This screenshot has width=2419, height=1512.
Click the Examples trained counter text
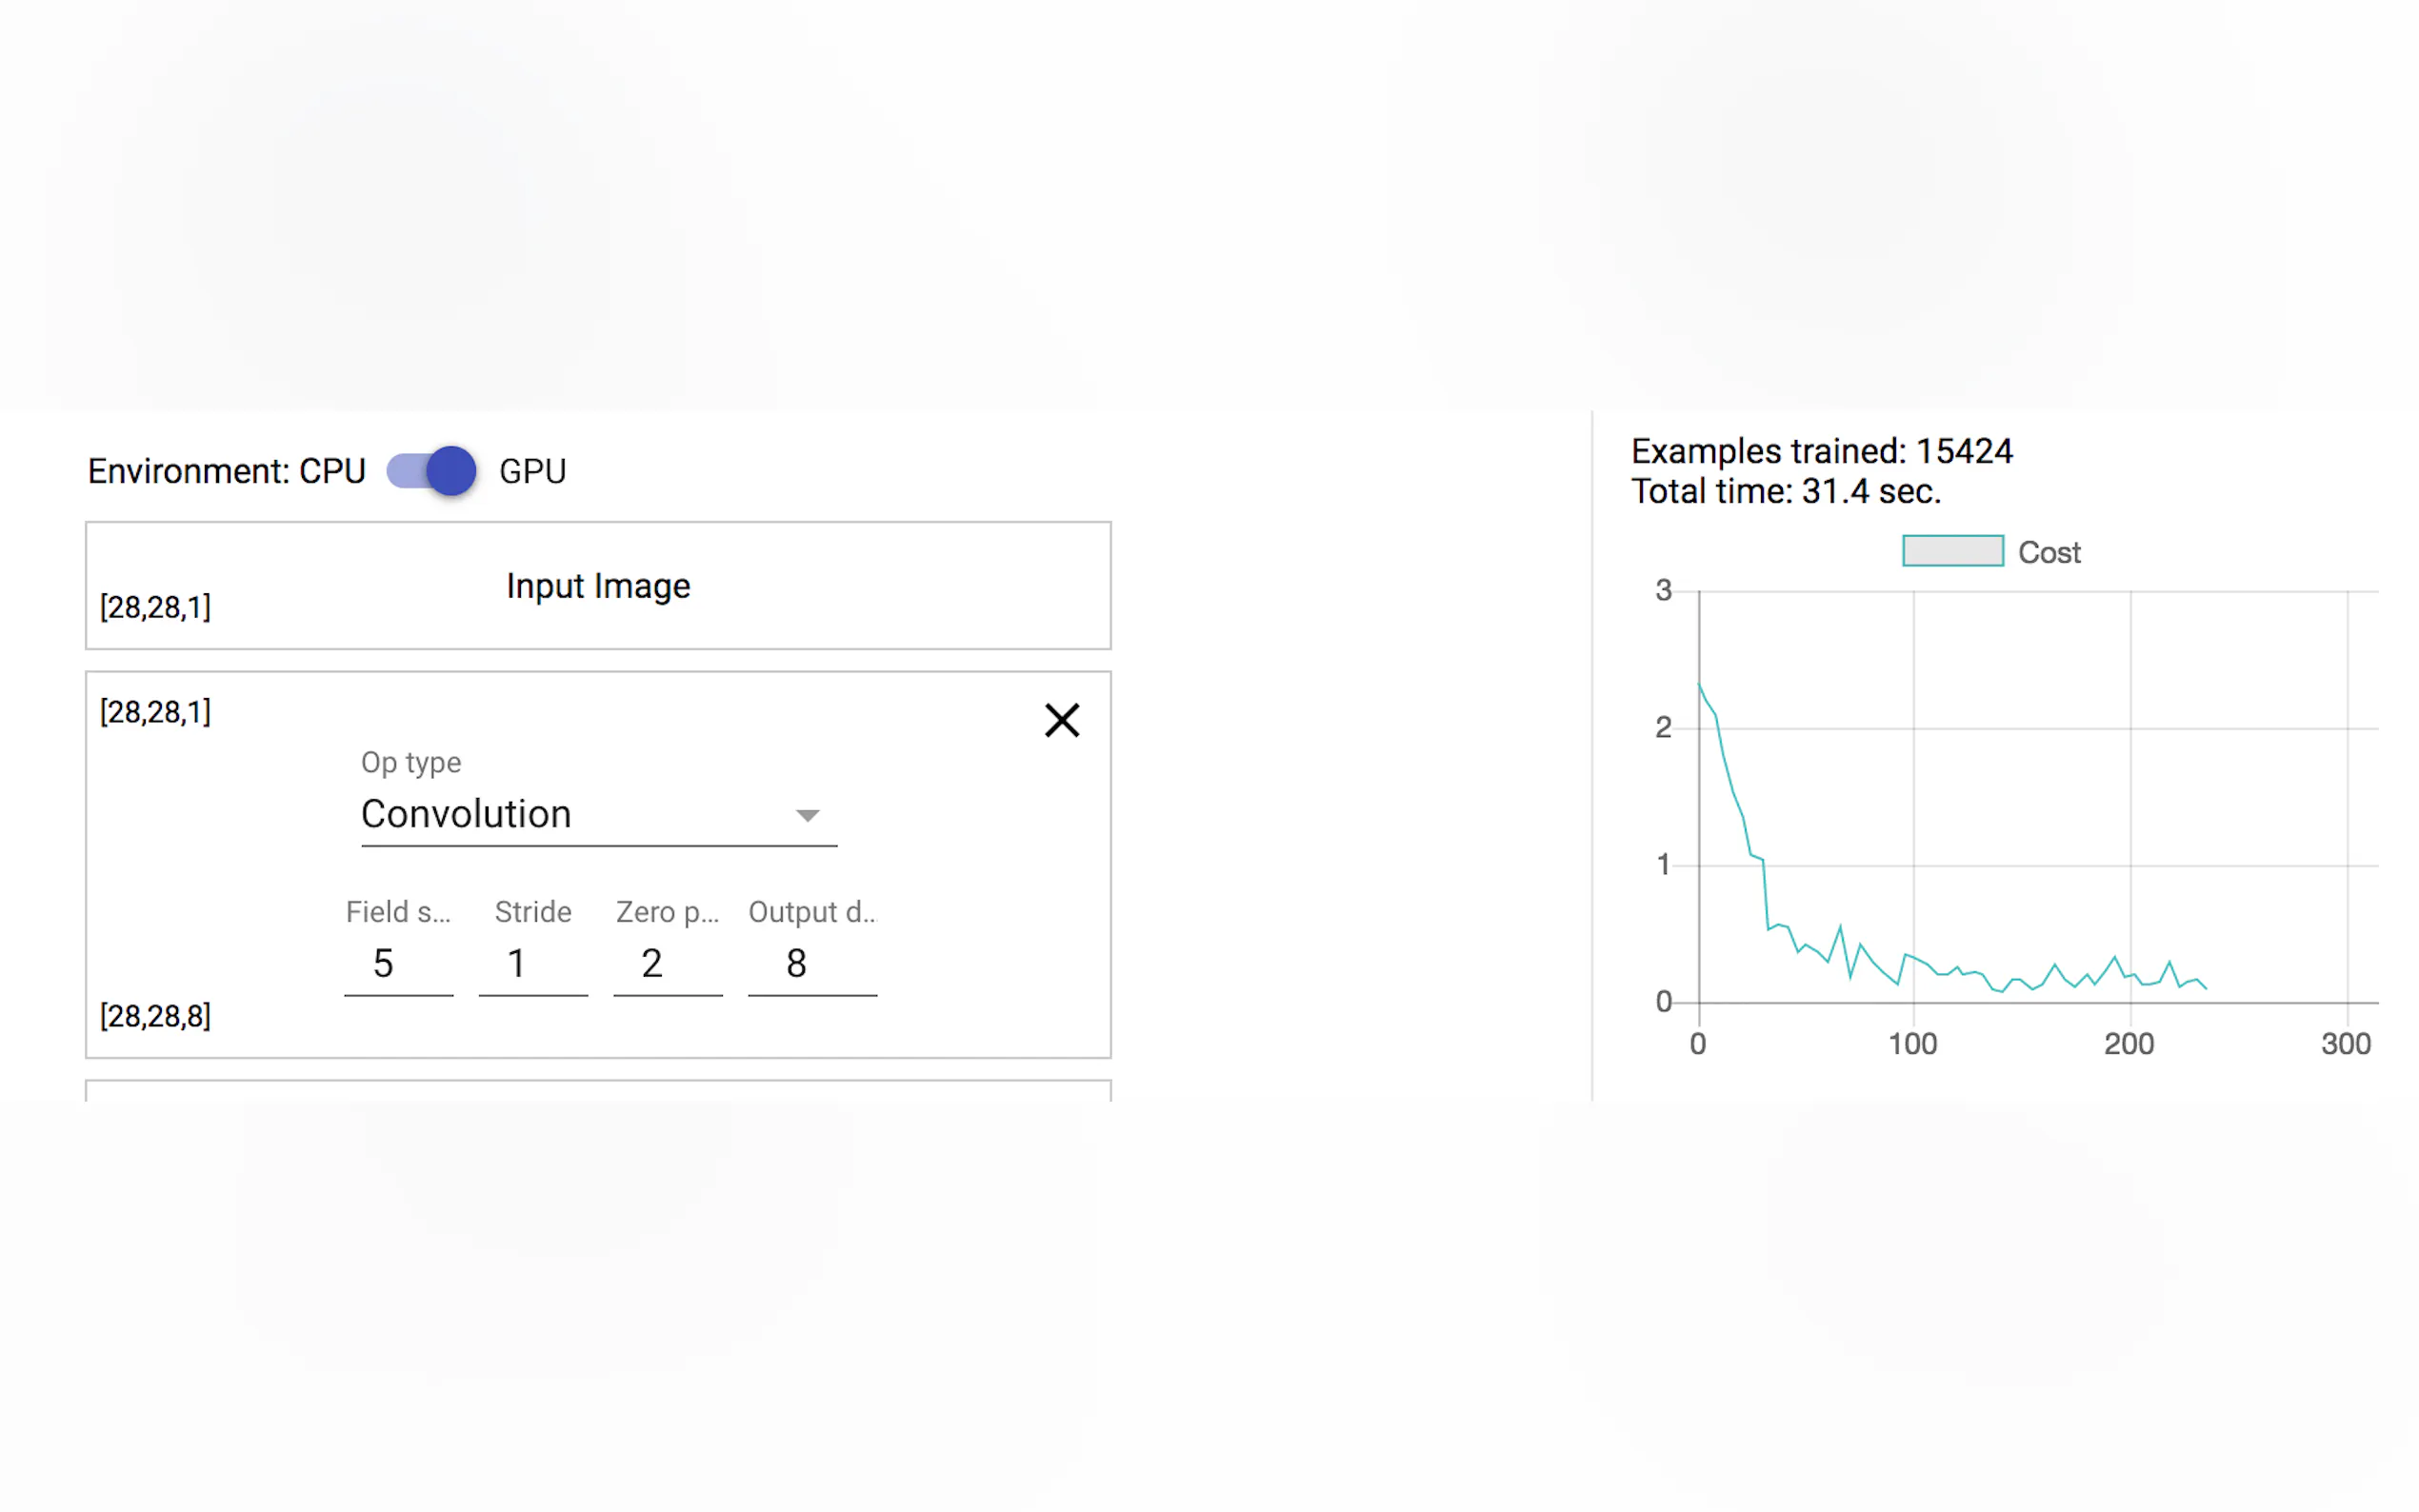(1821, 452)
